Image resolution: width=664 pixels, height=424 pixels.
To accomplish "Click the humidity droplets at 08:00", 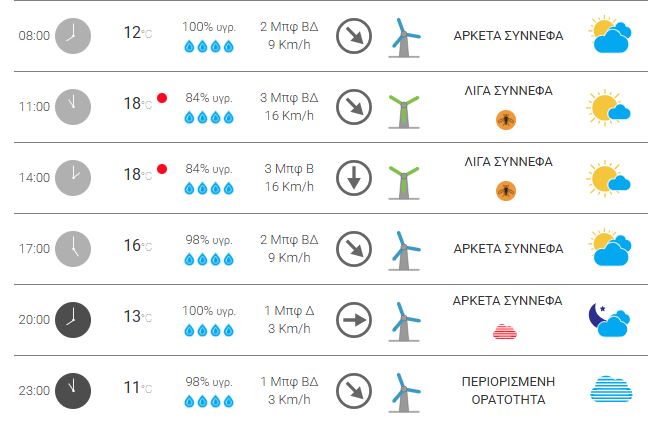I will point(208,46).
